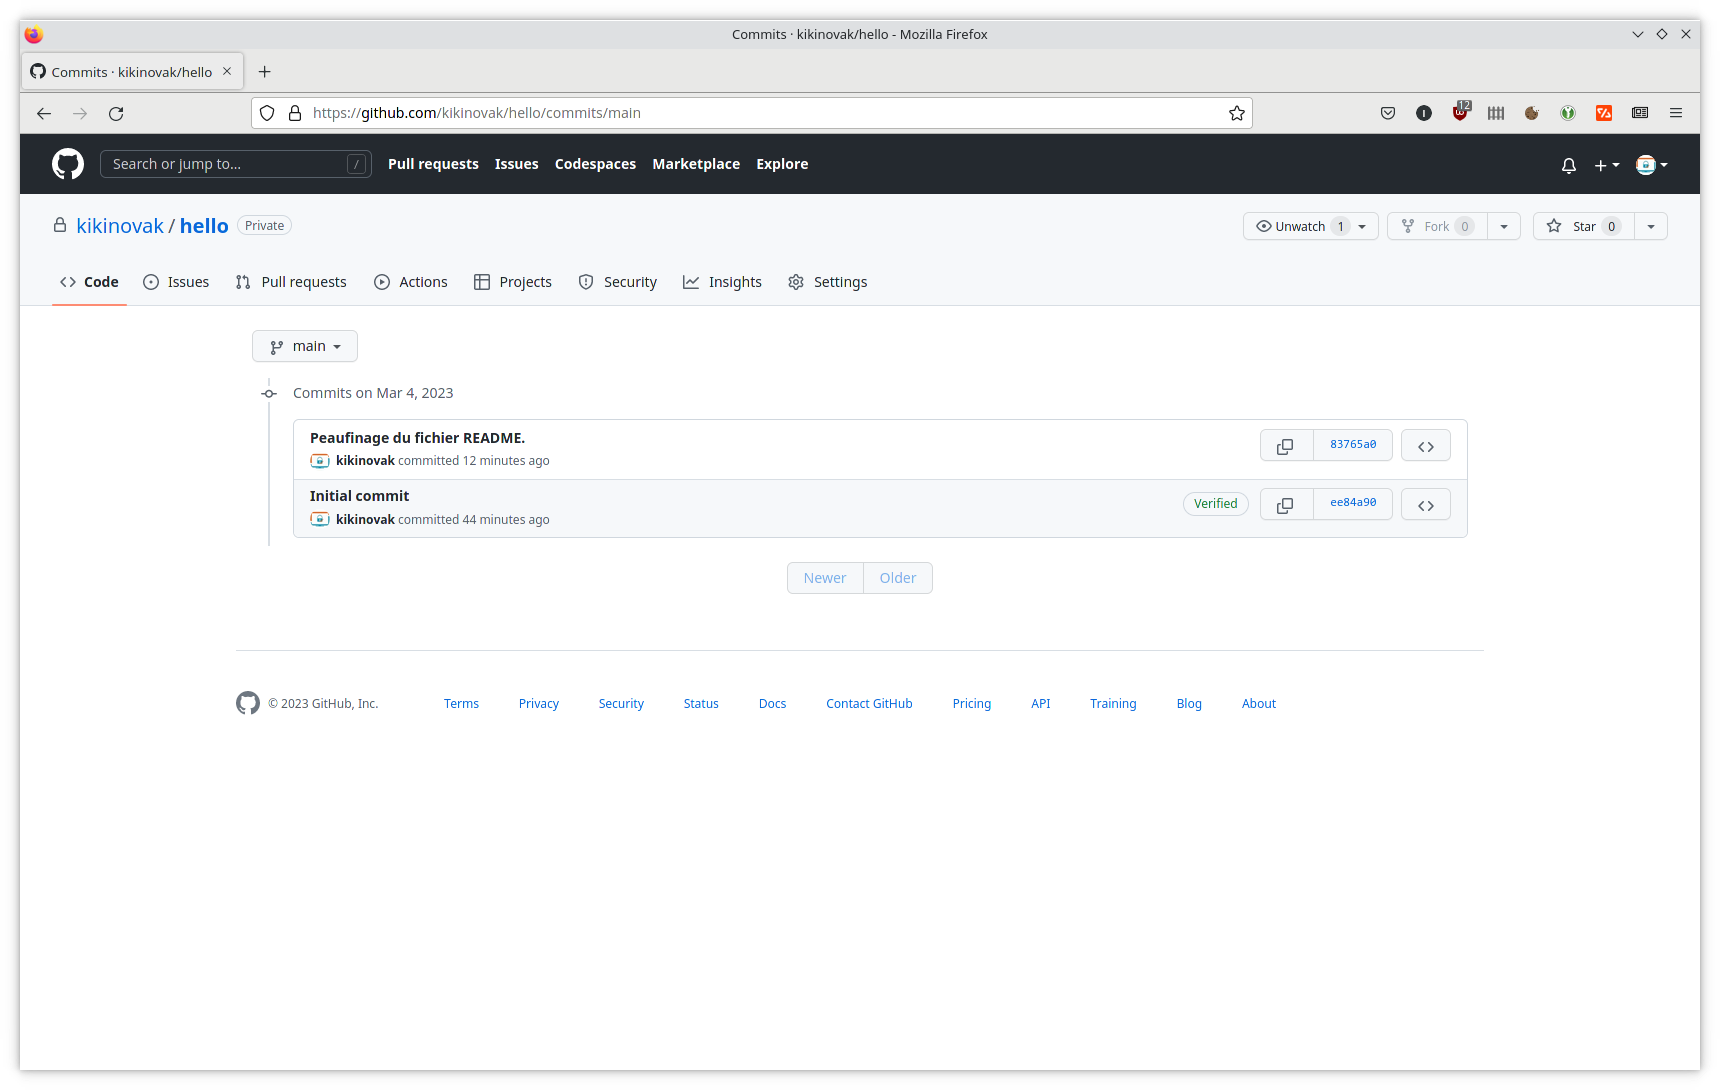Open Terms link in footer
Screen dimensions: 1720x1090
click(461, 704)
